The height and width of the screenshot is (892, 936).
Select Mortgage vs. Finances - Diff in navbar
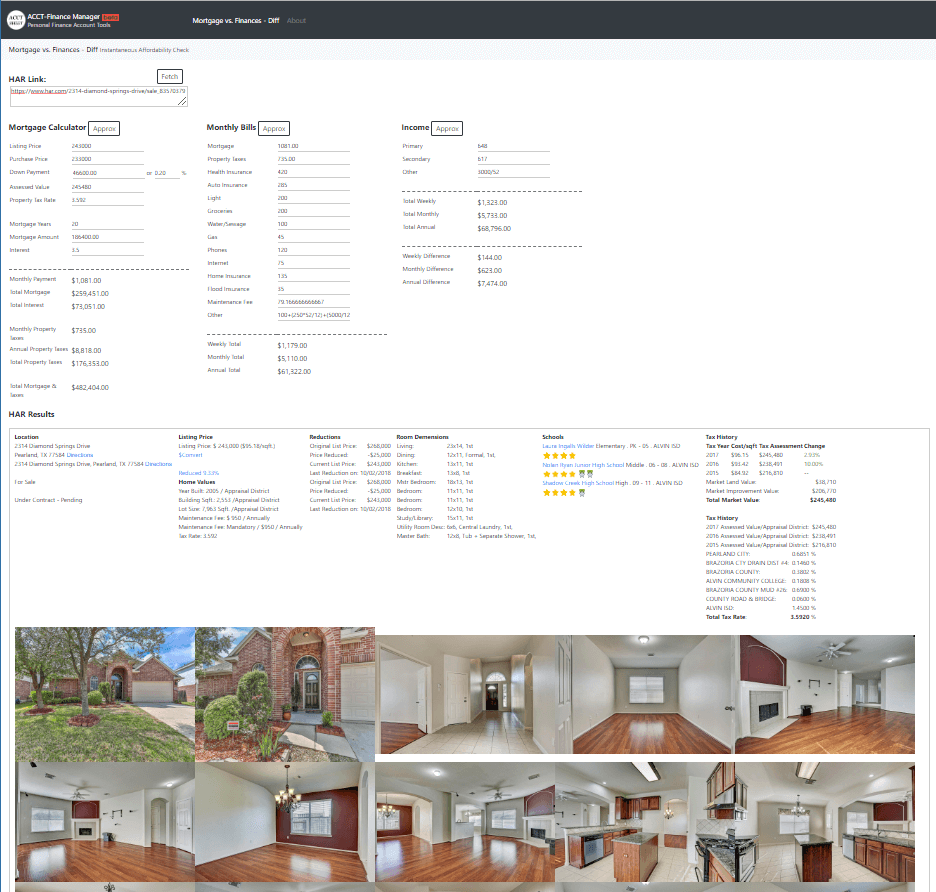235,20
